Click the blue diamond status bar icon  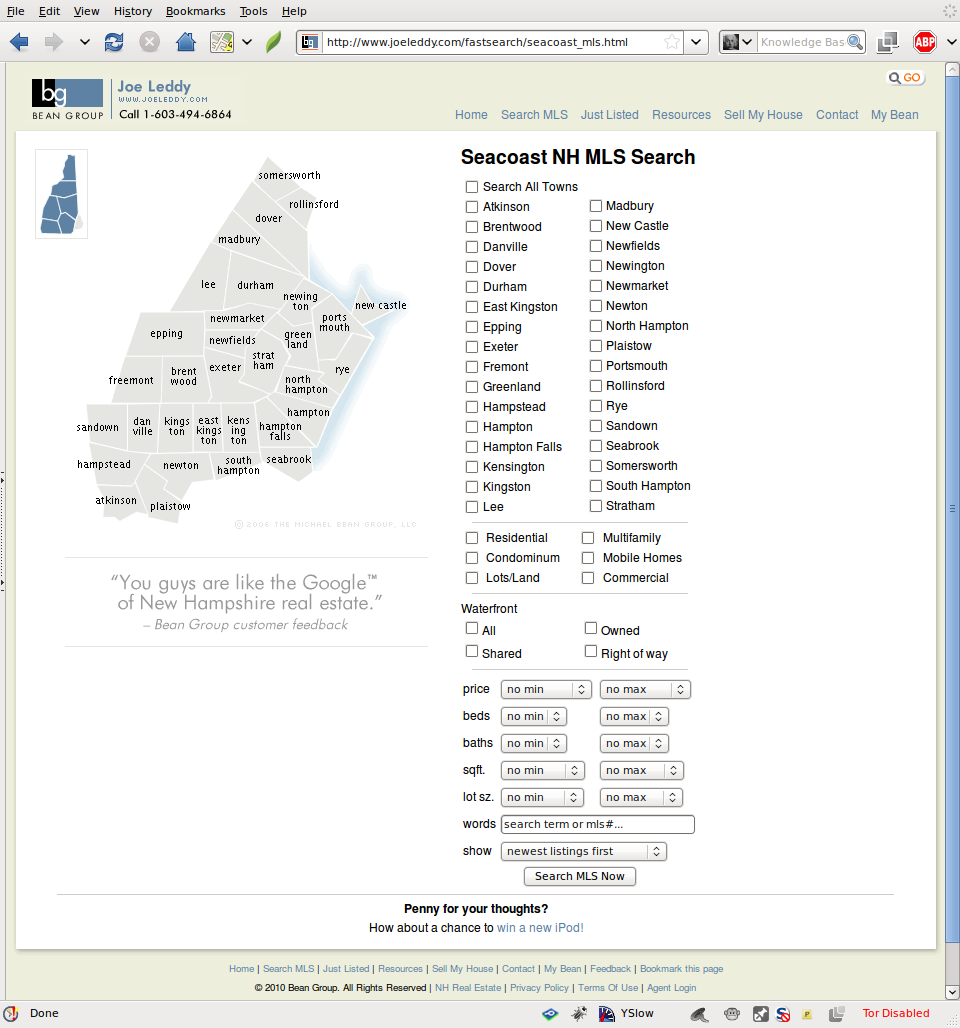550,1014
